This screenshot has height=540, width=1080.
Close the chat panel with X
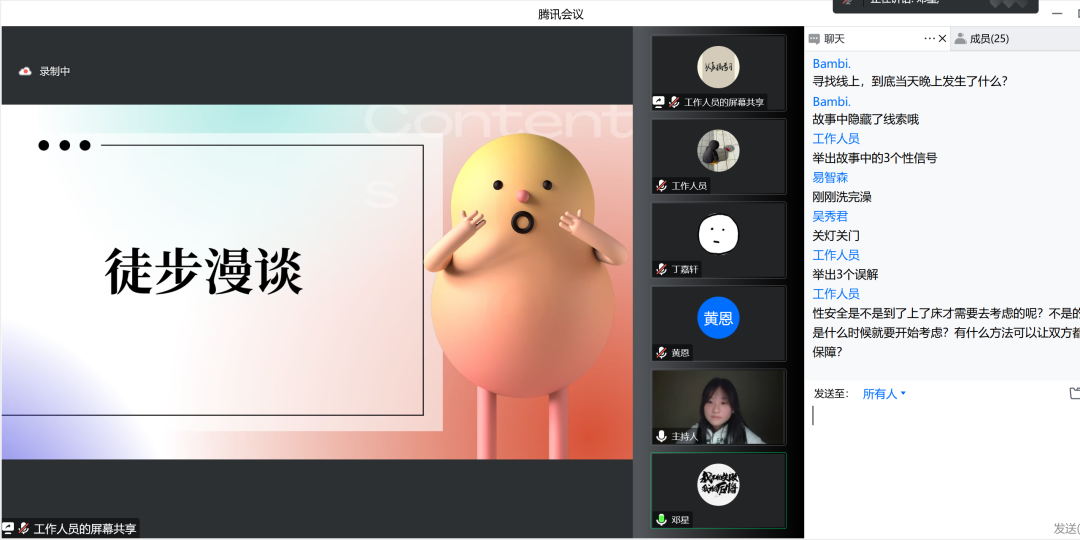pos(942,39)
